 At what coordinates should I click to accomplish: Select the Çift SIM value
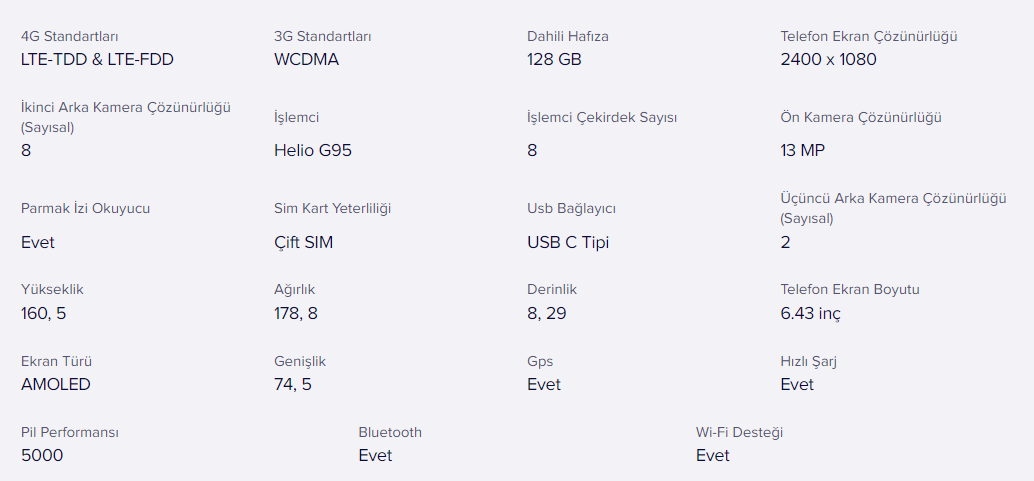[303, 242]
